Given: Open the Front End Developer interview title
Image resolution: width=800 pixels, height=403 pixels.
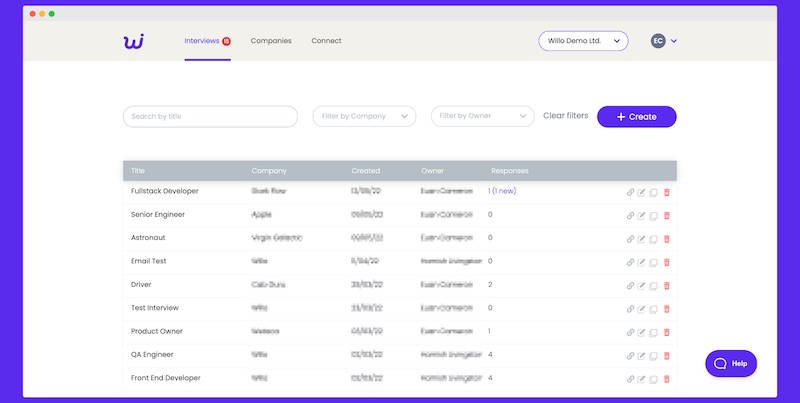Looking at the screenshot, I should 165,378.
